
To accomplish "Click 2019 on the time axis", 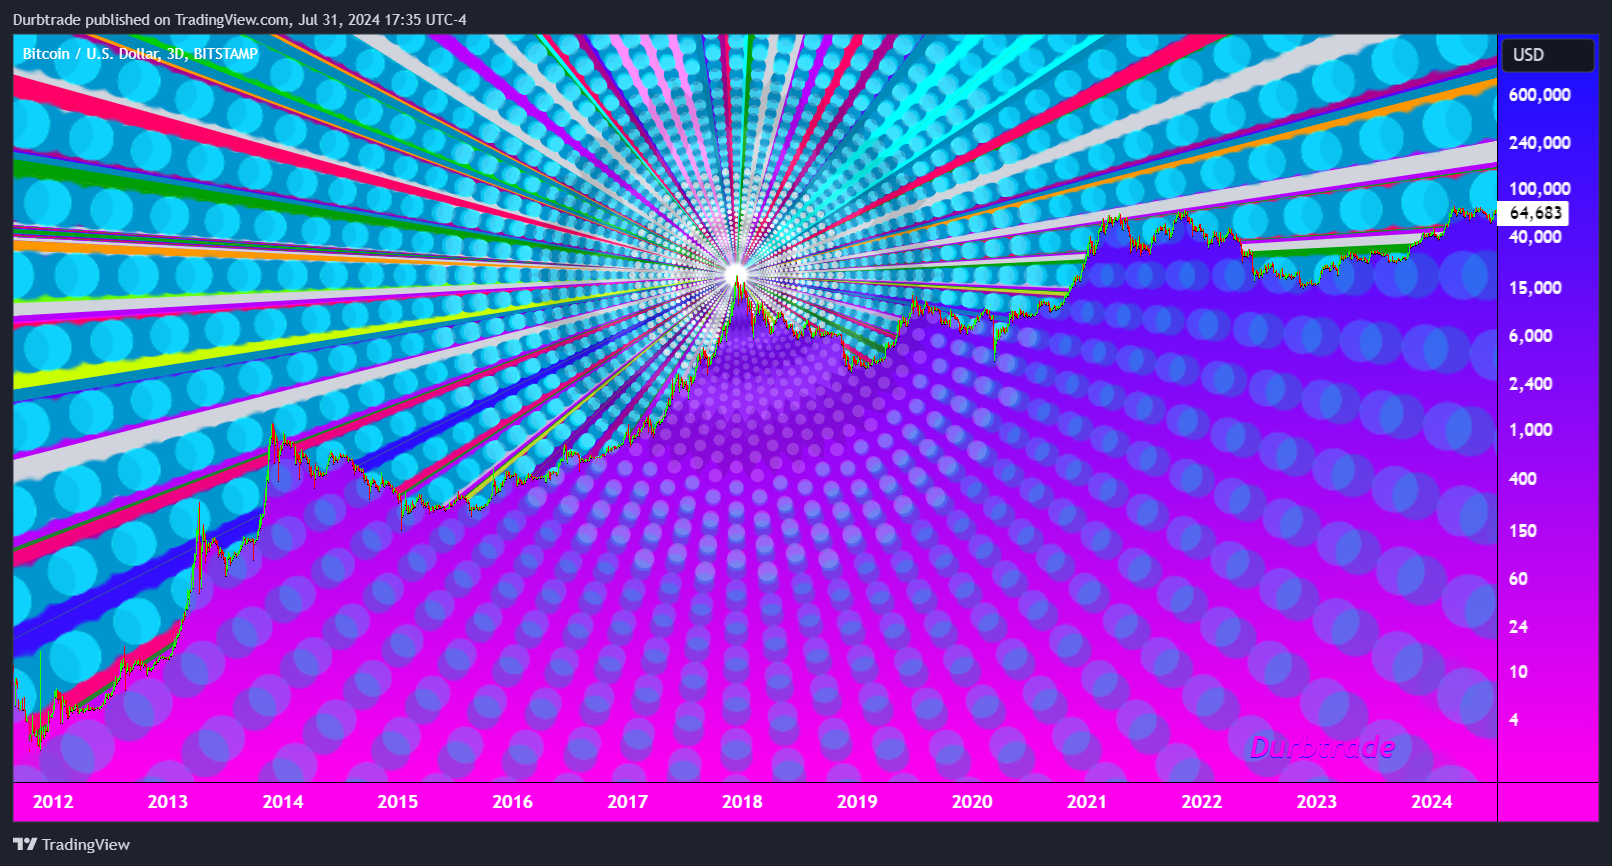I will coord(857,802).
